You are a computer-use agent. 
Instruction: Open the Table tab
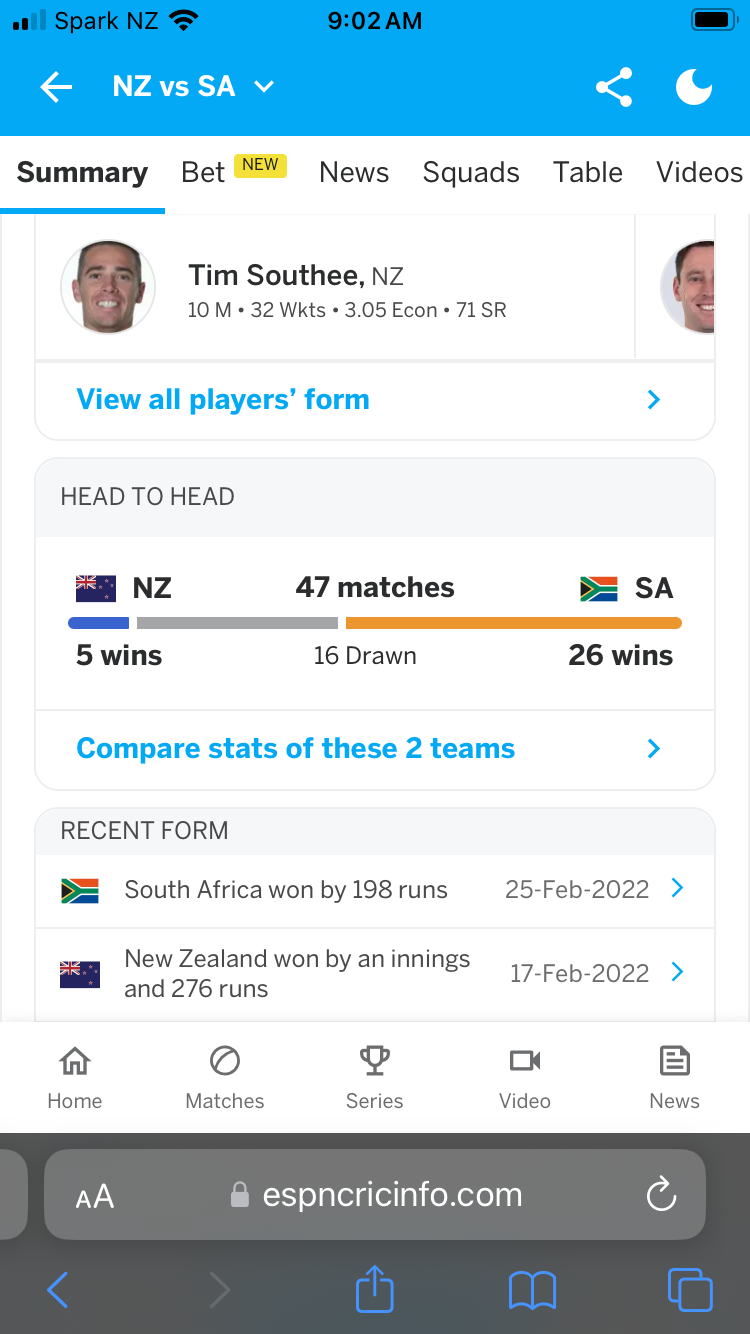click(x=588, y=172)
